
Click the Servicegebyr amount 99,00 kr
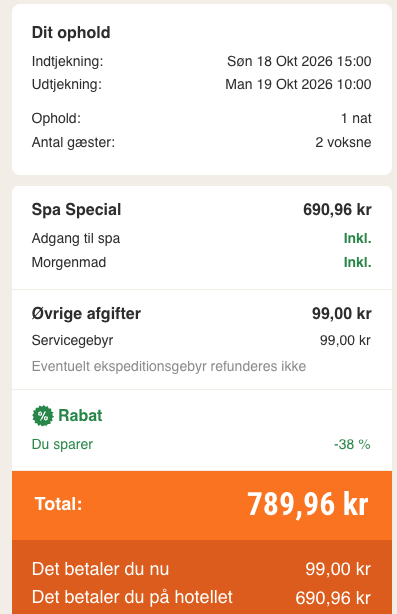(345, 340)
